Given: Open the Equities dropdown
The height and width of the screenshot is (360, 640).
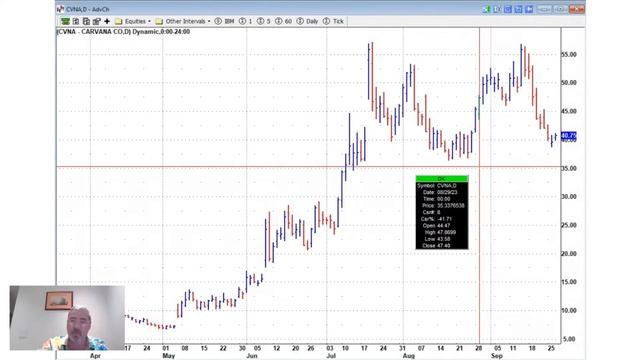Looking at the screenshot, I should (x=133, y=21).
